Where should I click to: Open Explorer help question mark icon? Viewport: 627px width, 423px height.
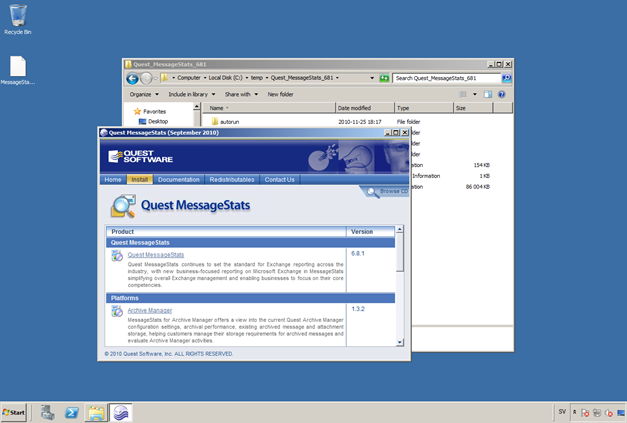tap(501, 94)
